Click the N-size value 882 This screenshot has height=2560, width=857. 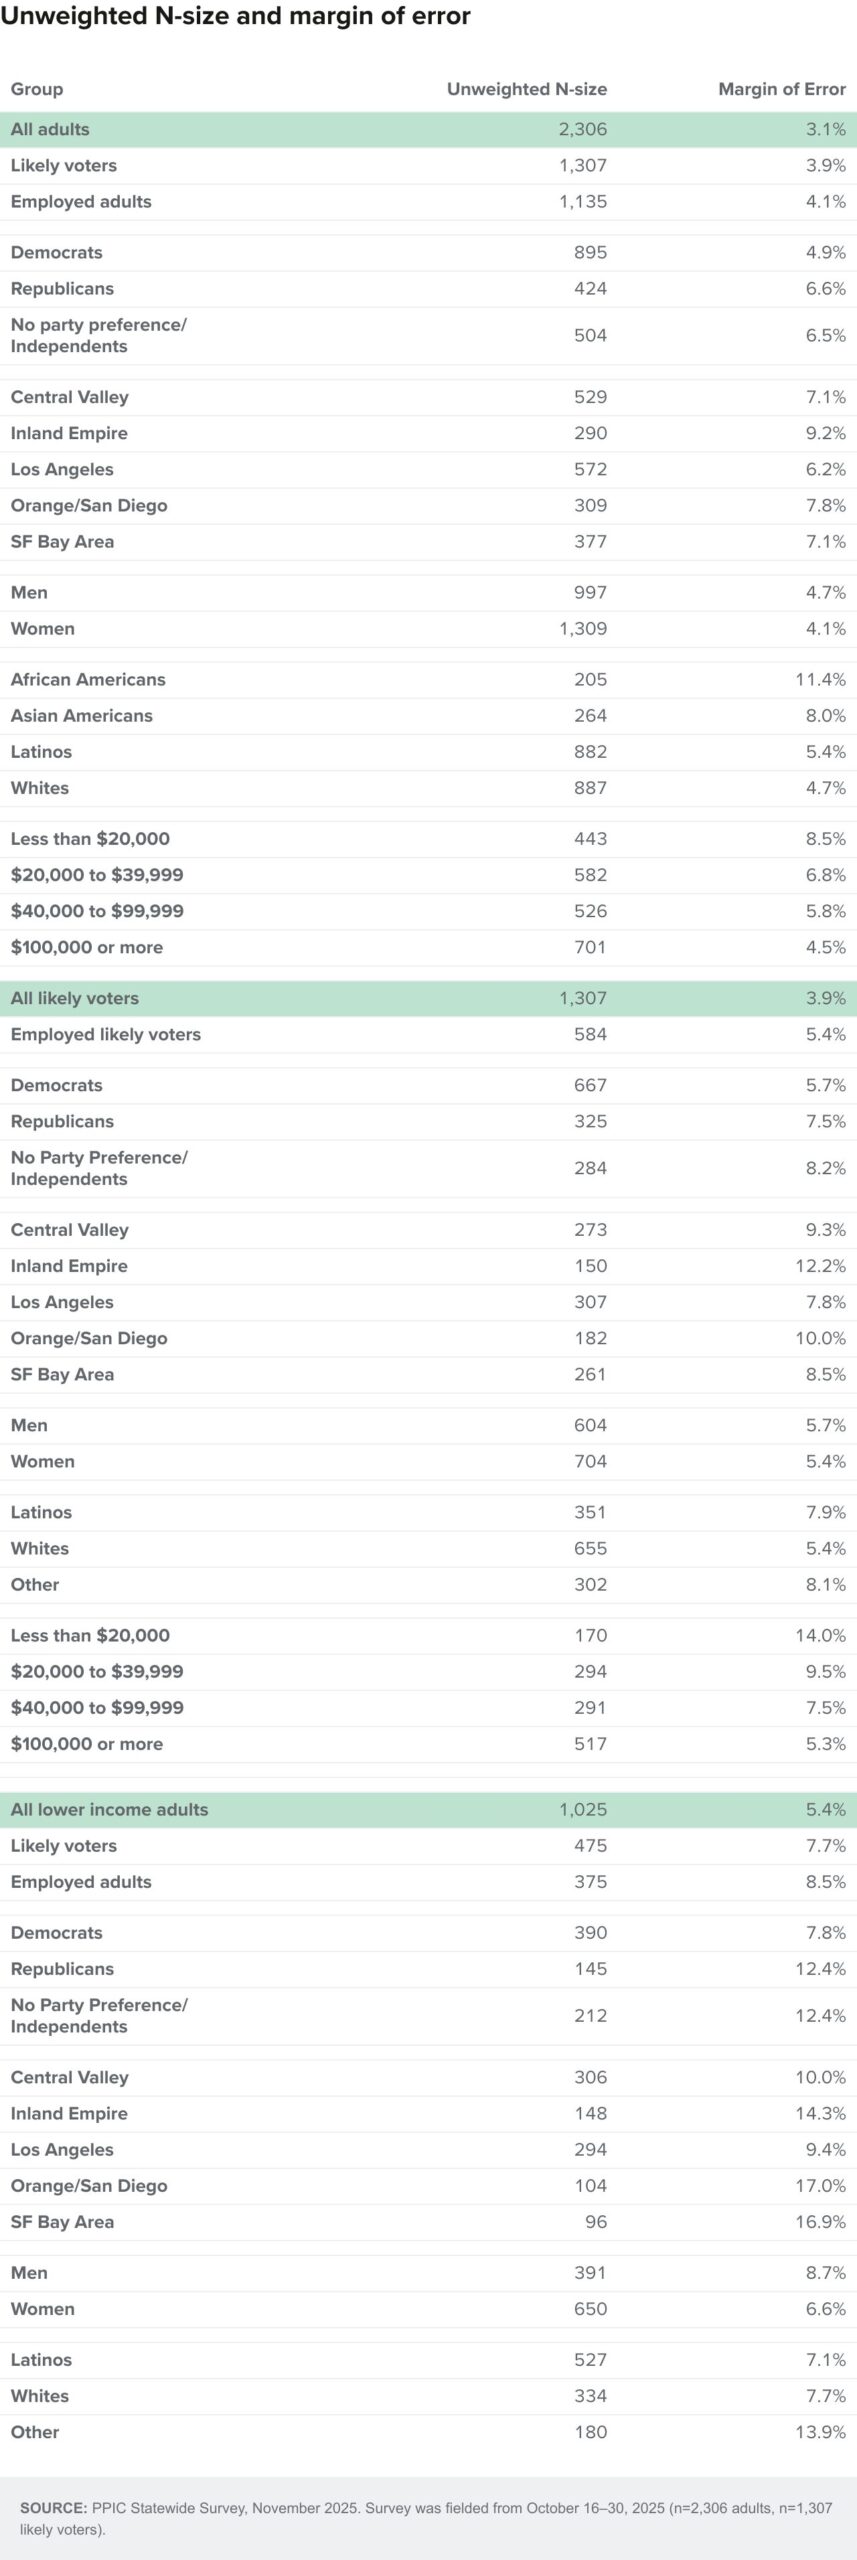[590, 751]
